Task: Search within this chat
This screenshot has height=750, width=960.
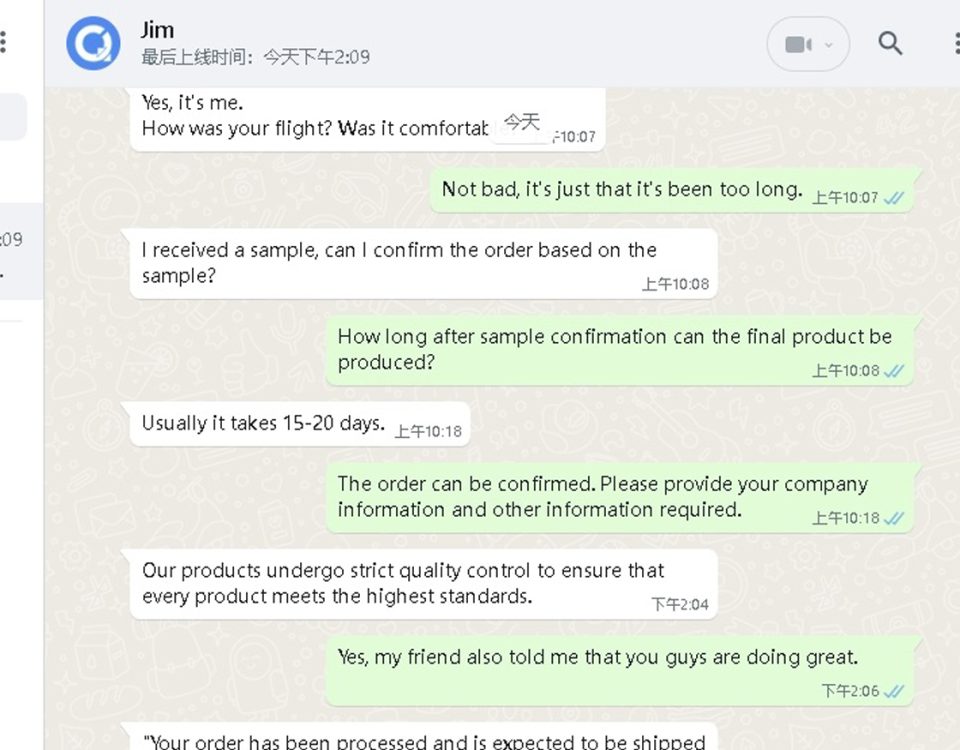Action: [x=890, y=43]
